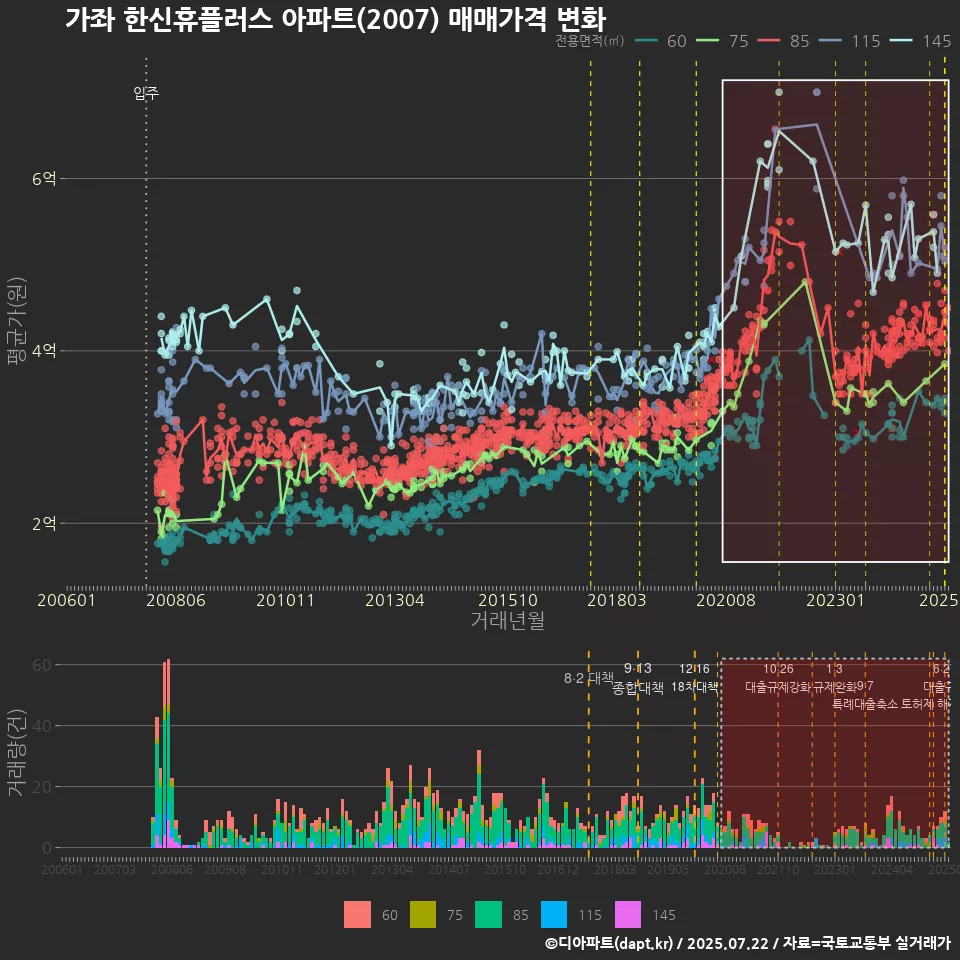This screenshot has height=960, width=960.
Task: Click the chart title 가좌 한신휴플러스 아파트(2007) 매매가격 변화
Action: (335, 19)
